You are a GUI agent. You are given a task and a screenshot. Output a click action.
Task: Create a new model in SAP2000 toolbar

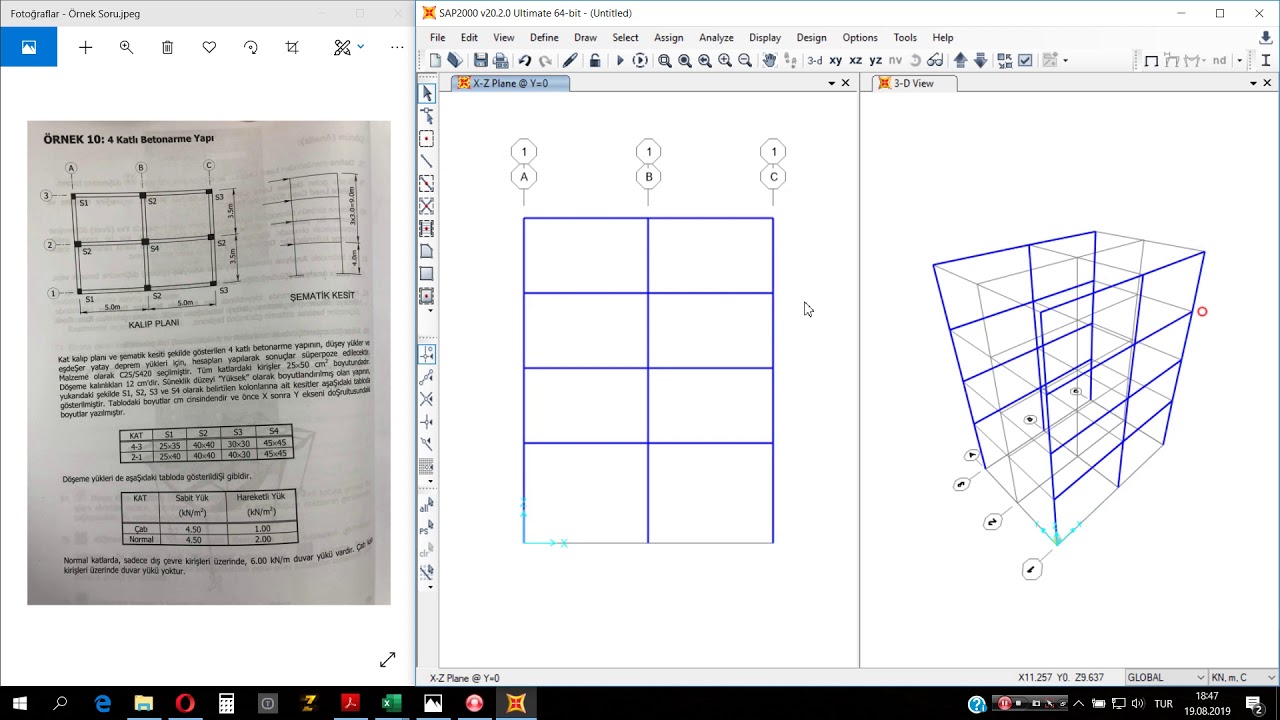(x=435, y=61)
